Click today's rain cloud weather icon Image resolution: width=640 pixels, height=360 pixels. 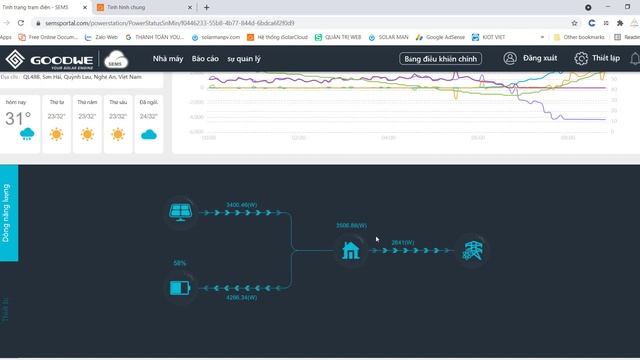(x=27, y=134)
